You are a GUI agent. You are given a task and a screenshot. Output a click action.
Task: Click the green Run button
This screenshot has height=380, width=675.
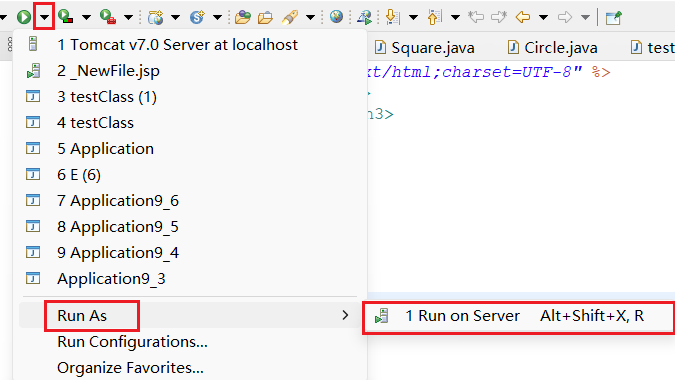[24, 17]
